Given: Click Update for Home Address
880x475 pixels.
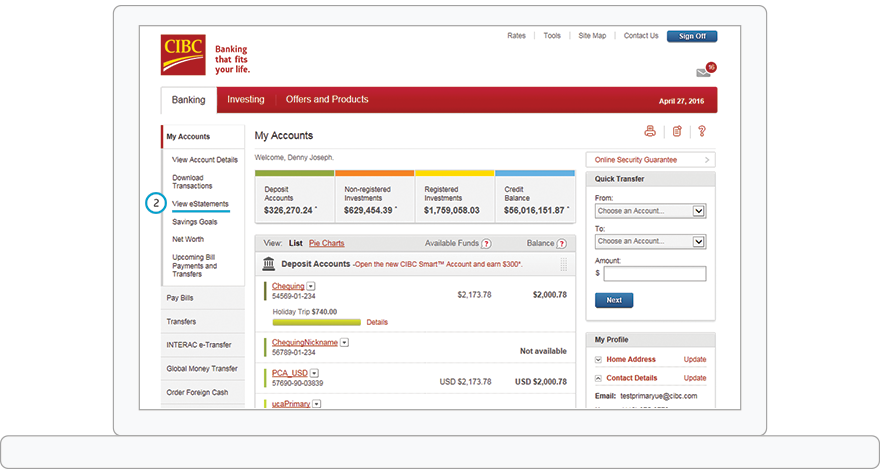Looking at the screenshot, I should (x=695, y=359).
